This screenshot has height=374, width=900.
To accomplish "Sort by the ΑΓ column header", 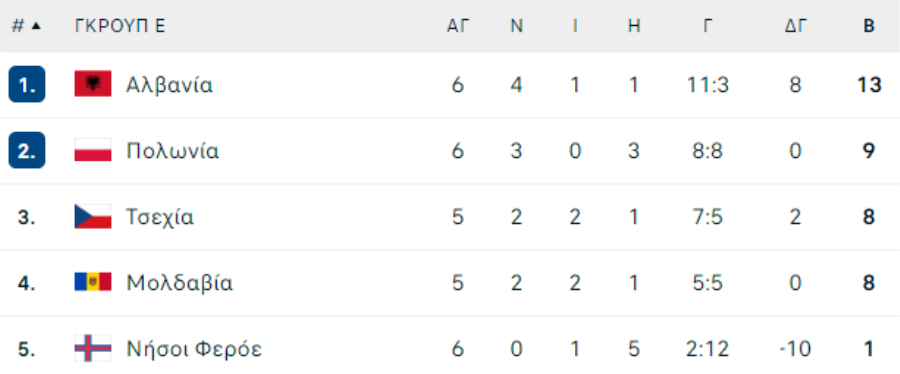I will pos(458,26).
